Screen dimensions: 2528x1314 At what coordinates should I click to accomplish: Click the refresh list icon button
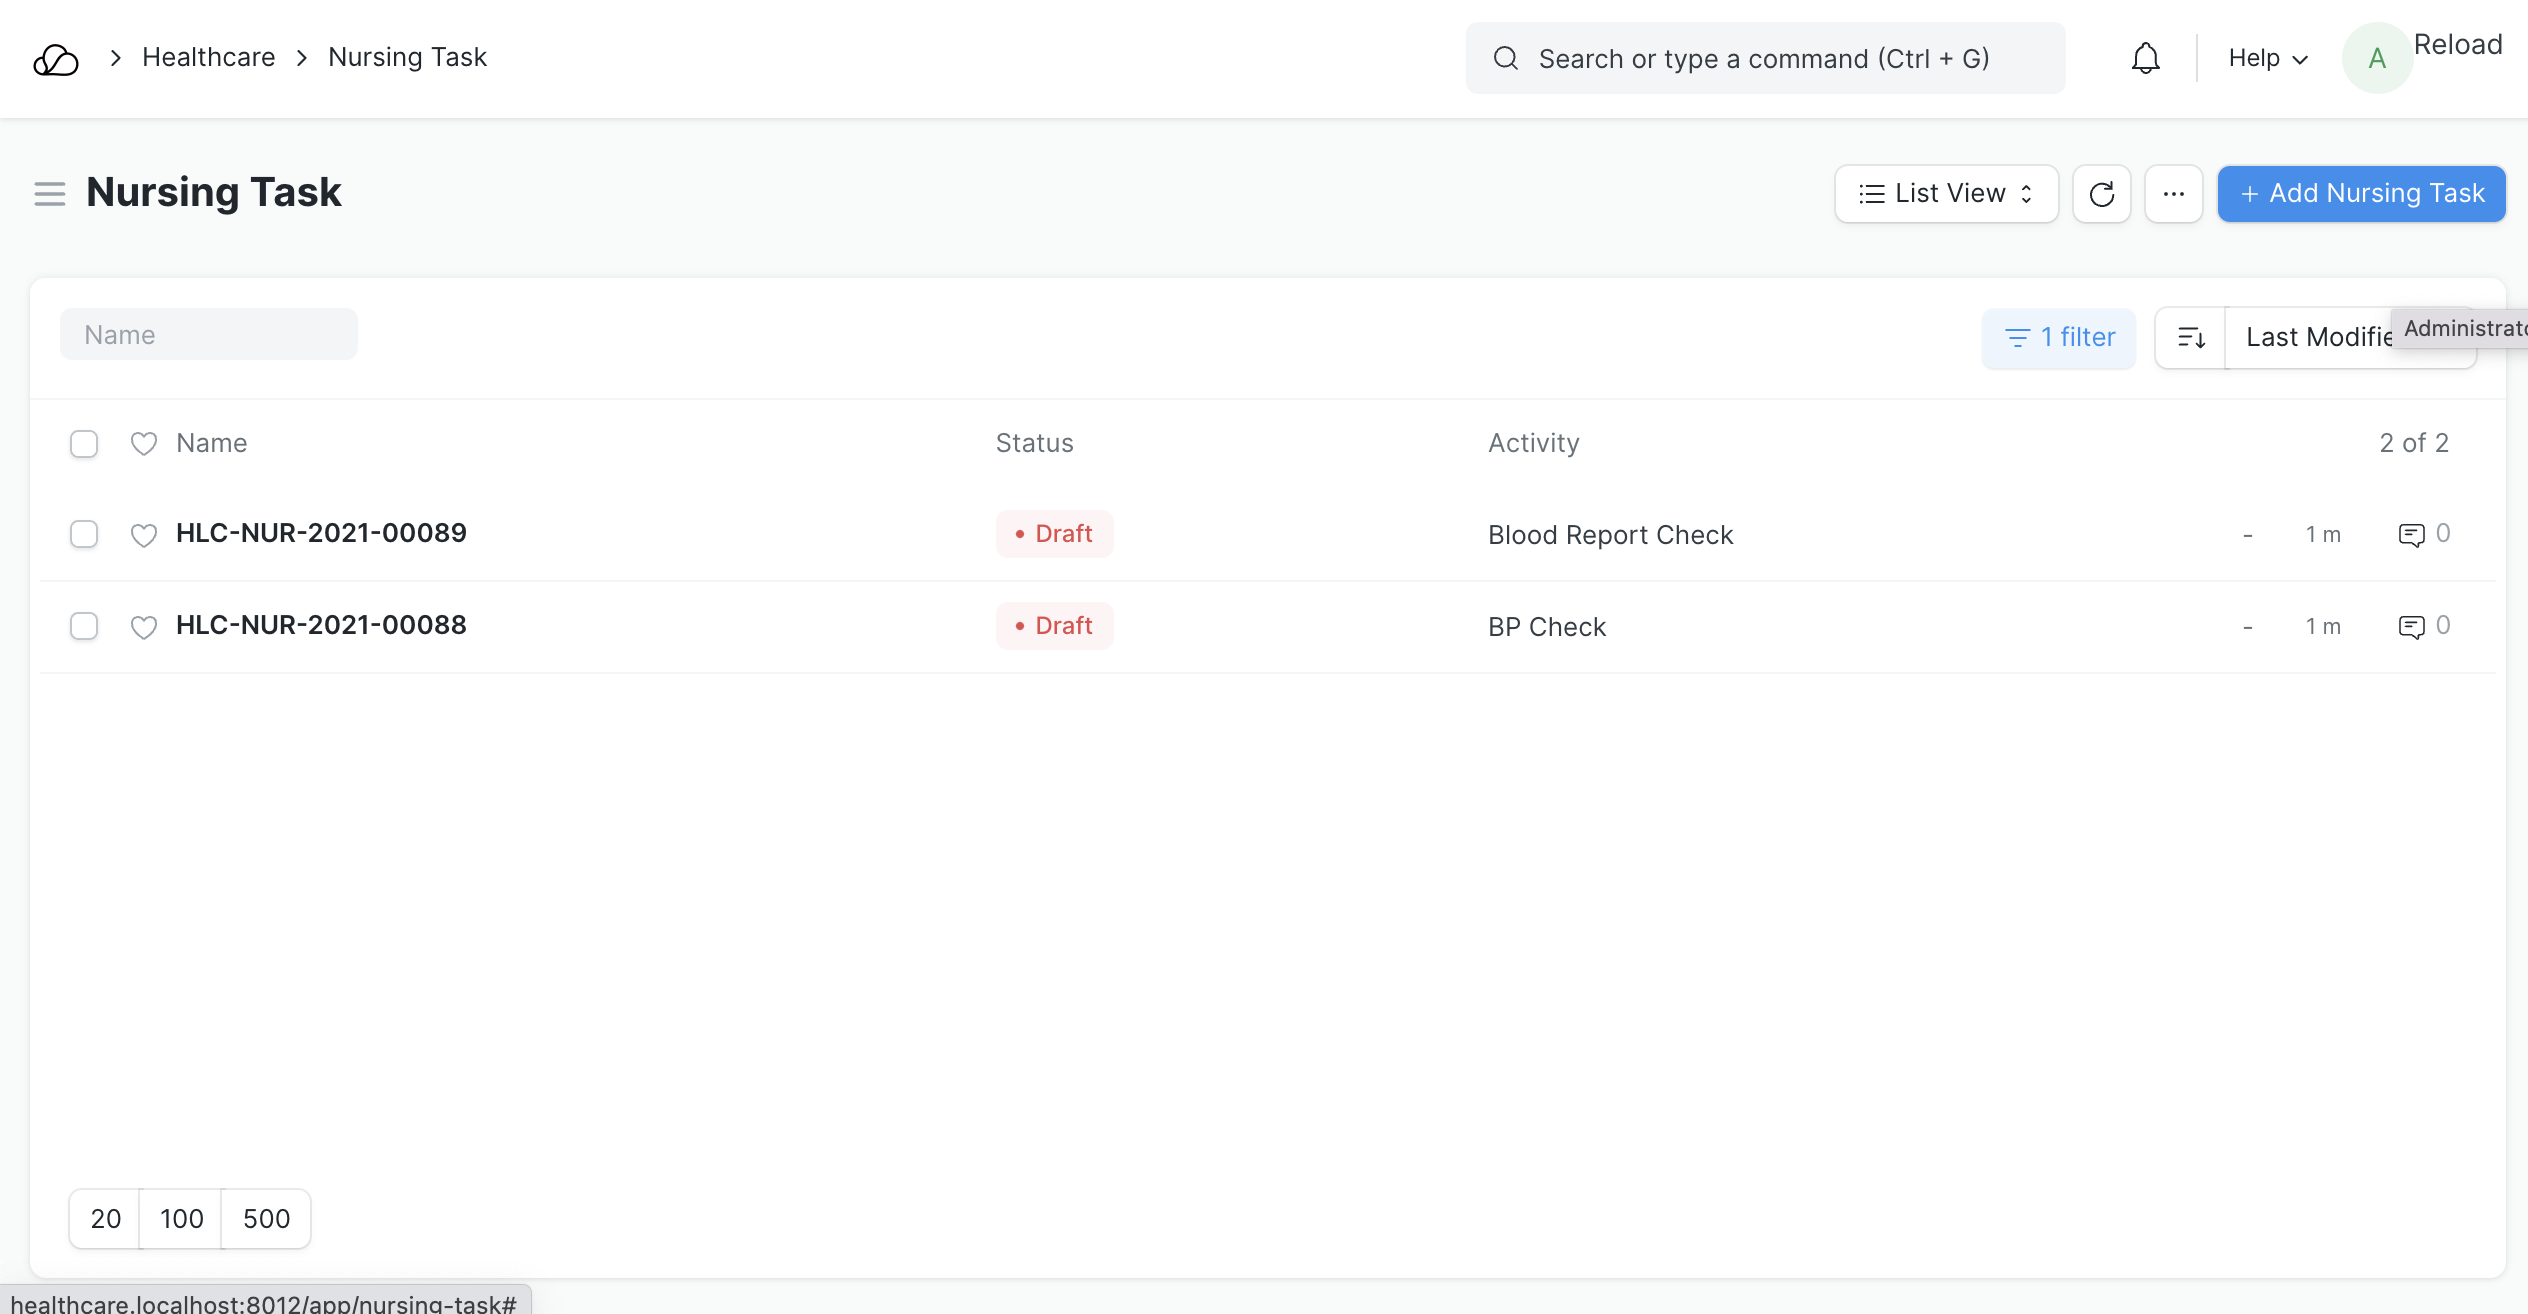[x=2101, y=193]
